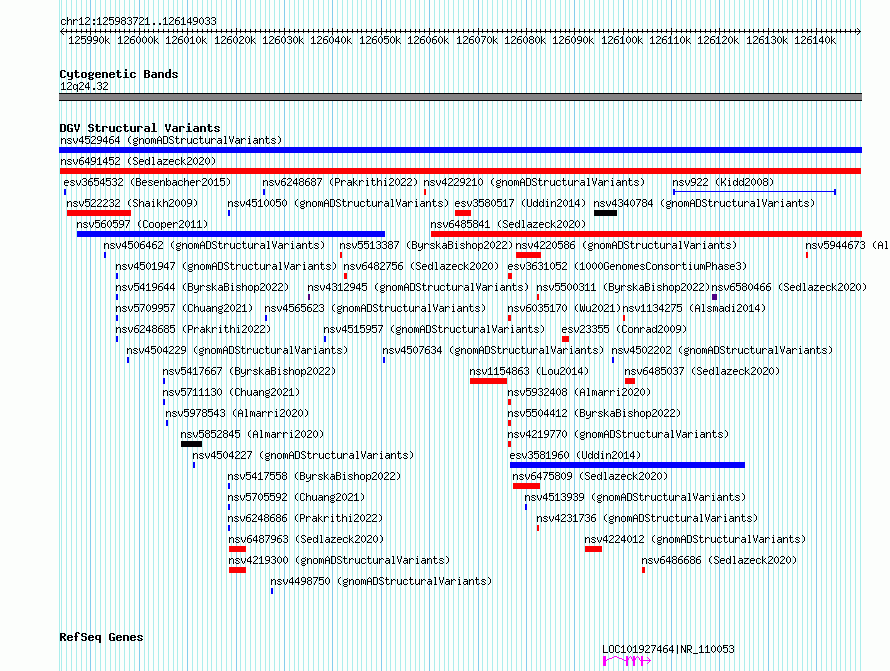
Task: Open the nsv5504412 (ByrskaBishop2022) label
Action: click(594, 413)
